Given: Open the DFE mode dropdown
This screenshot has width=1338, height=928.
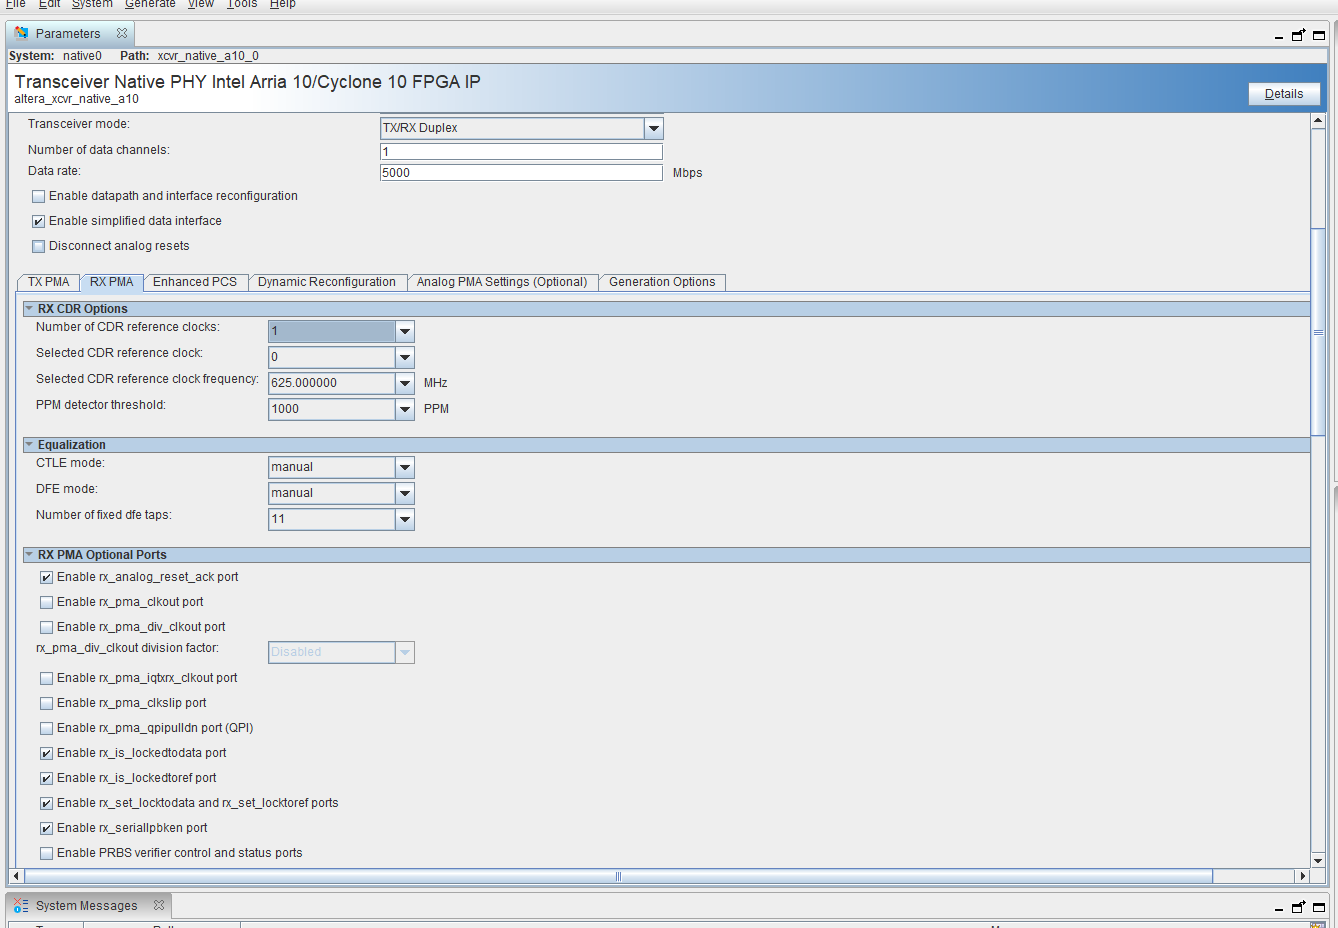Looking at the screenshot, I should click(x=405, y=493).
